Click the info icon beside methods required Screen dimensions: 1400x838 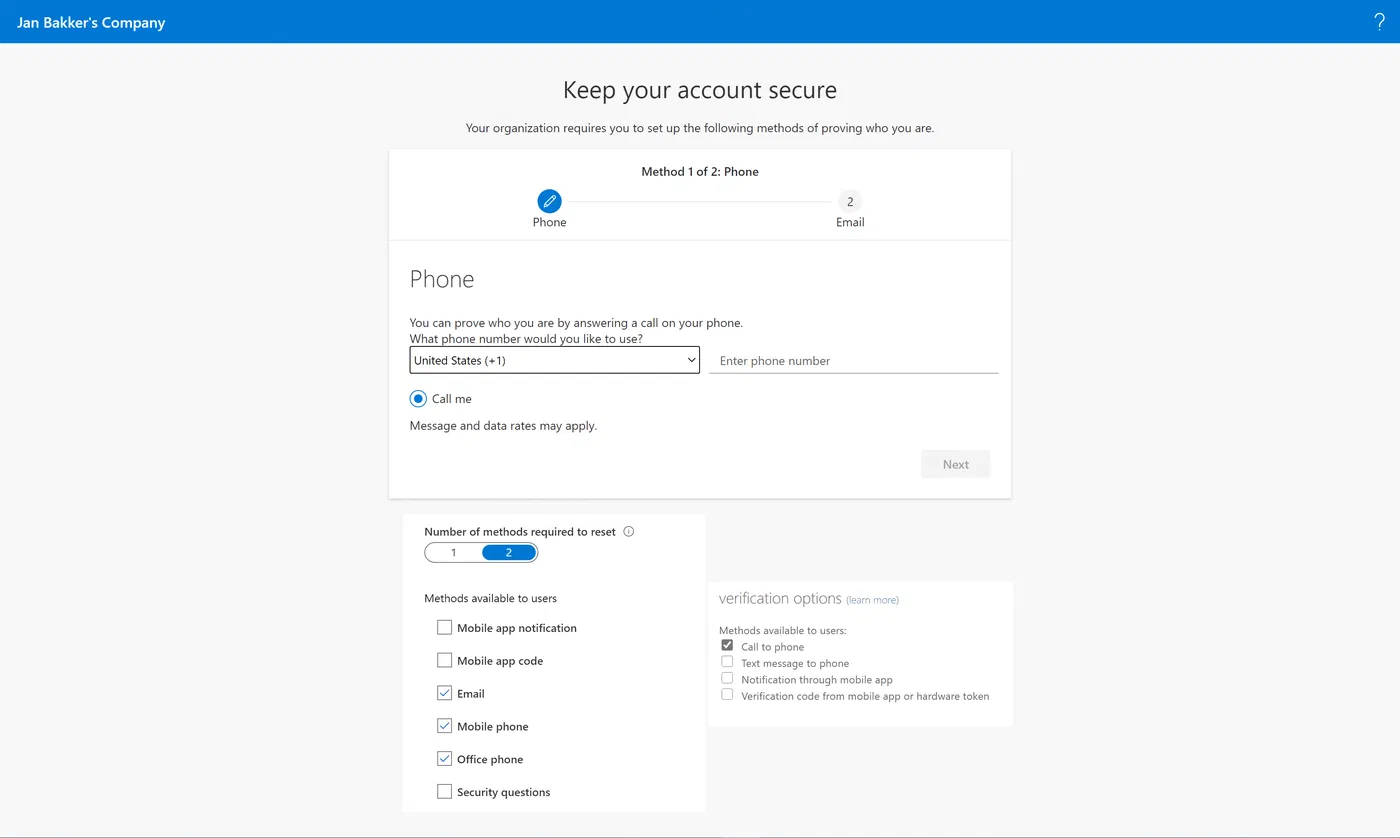(x=629, y=532)
